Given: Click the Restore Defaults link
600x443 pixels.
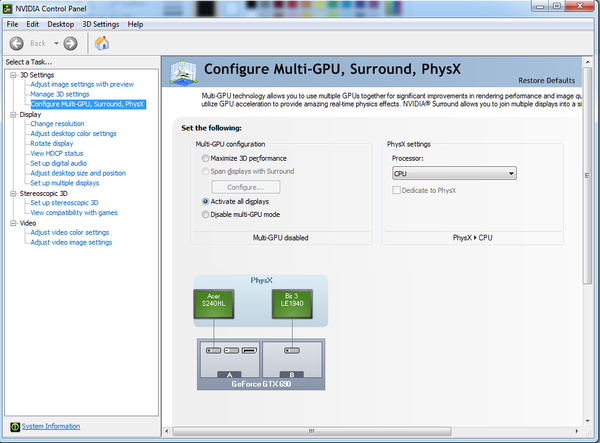Looking at the screenshot, I should tap(545, 80).
